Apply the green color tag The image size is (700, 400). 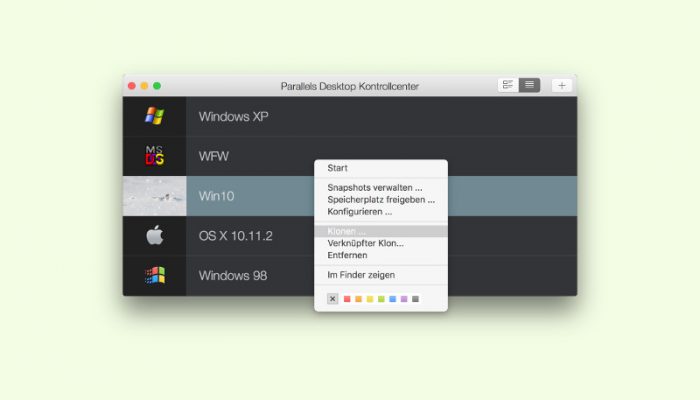pos(381,299)
